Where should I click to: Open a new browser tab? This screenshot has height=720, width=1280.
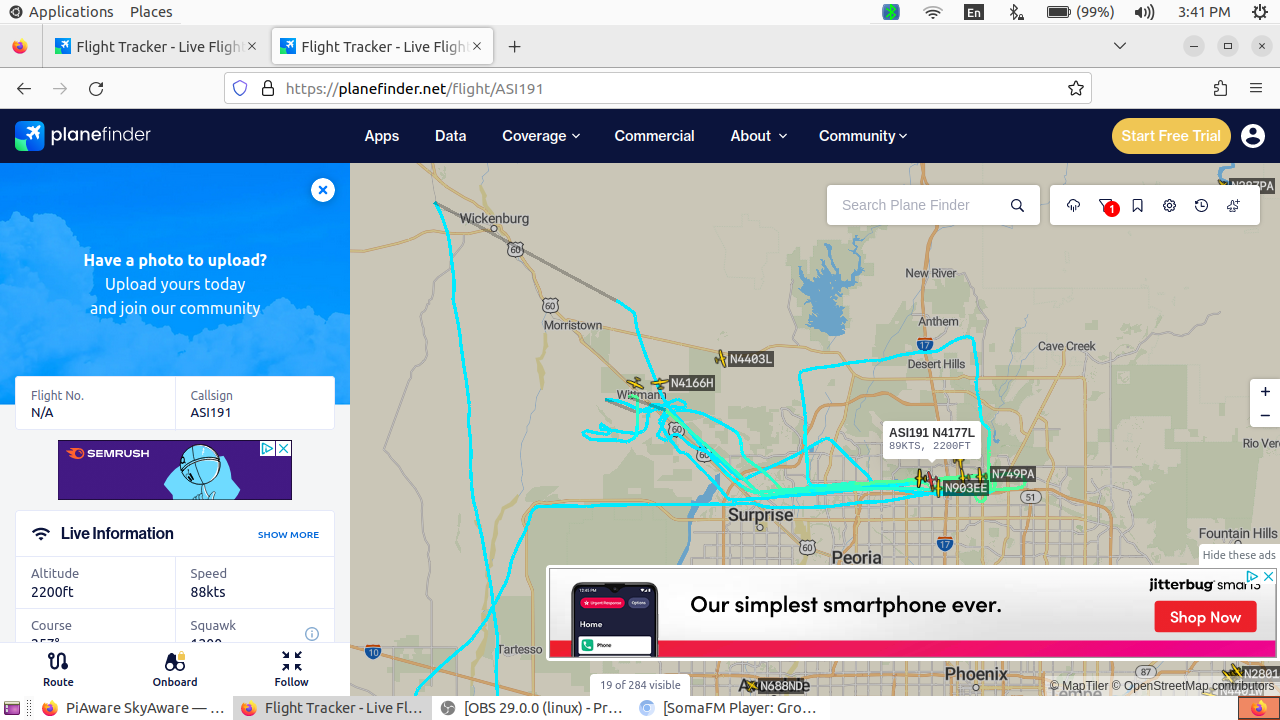coord(514,47)
